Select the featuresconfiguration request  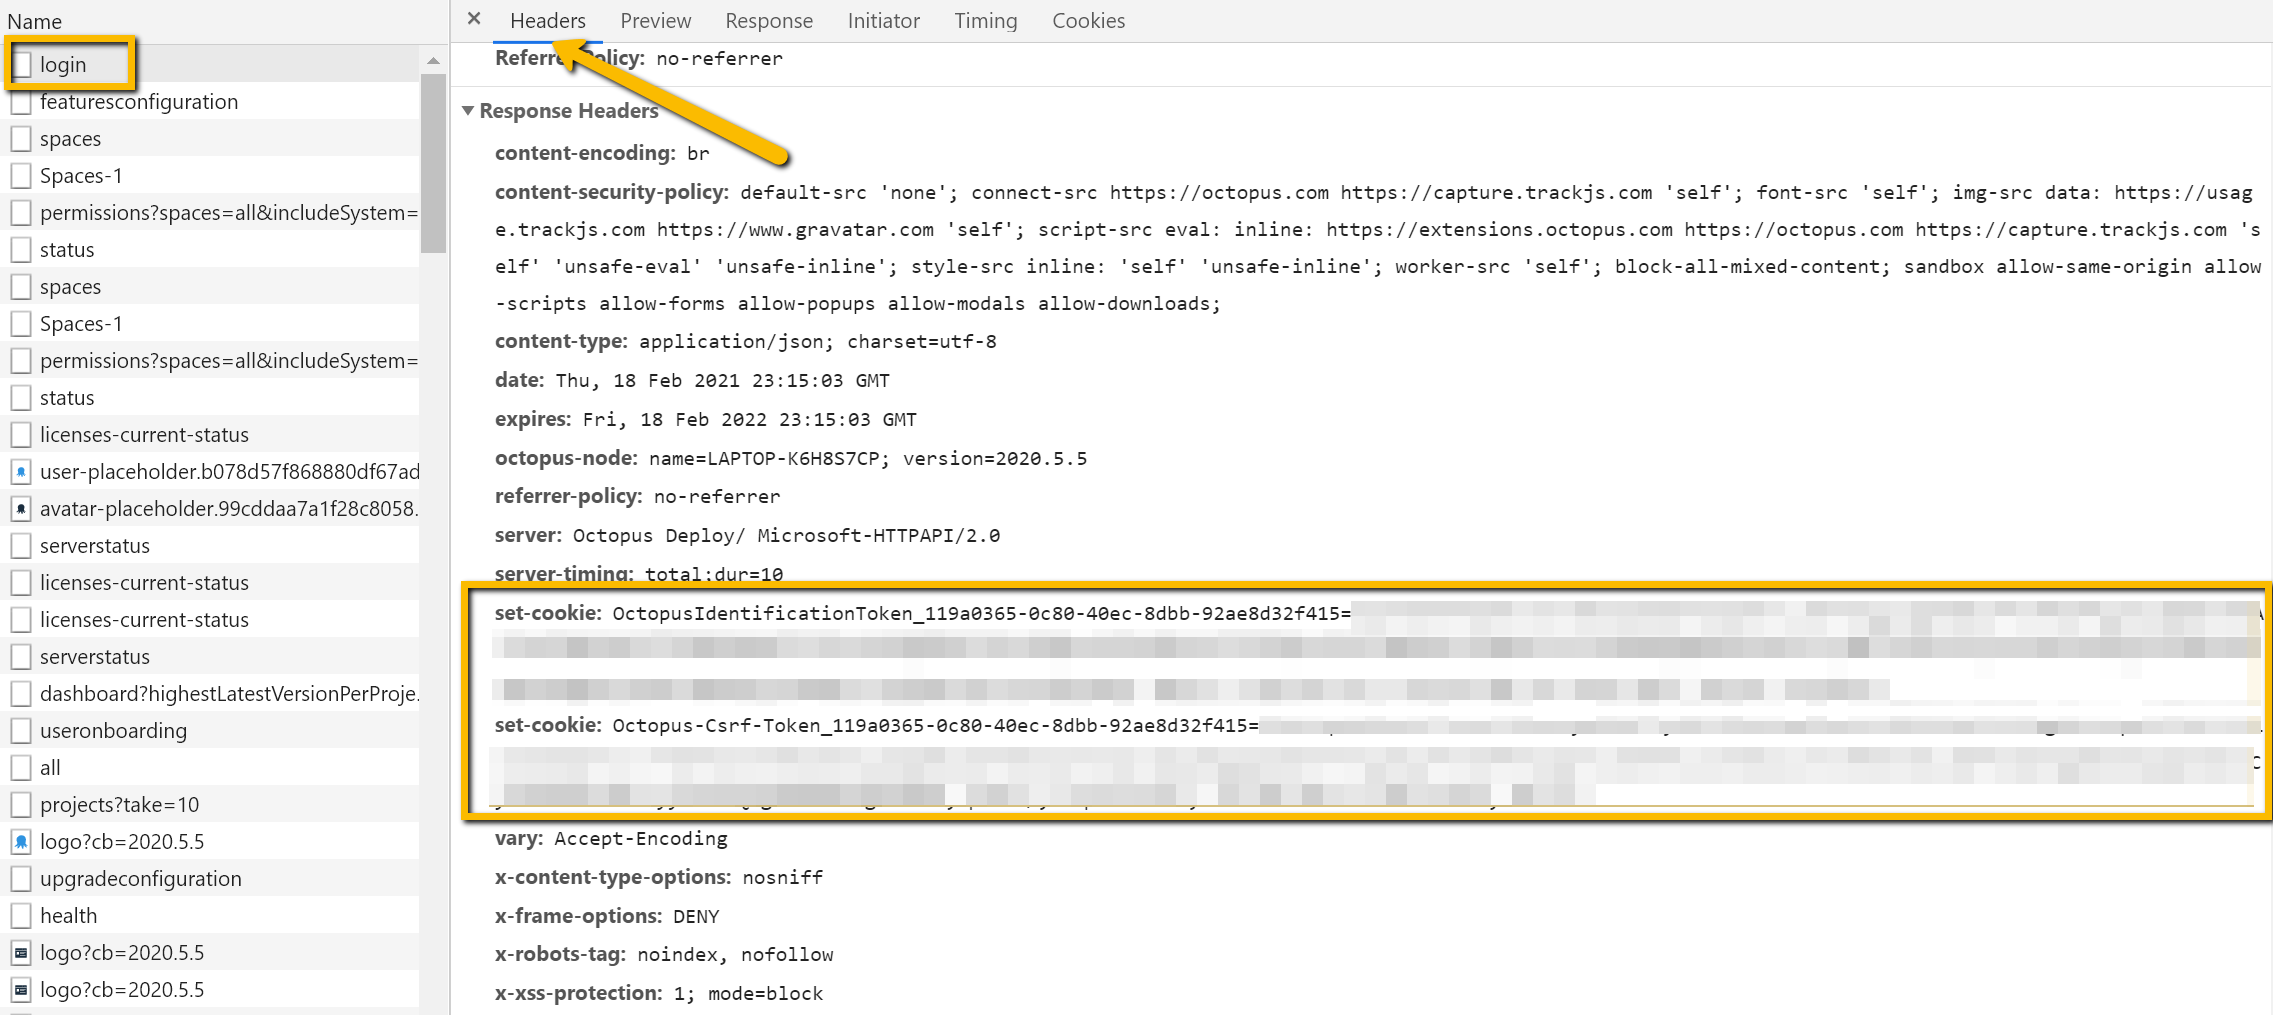(x=139, y=101)
